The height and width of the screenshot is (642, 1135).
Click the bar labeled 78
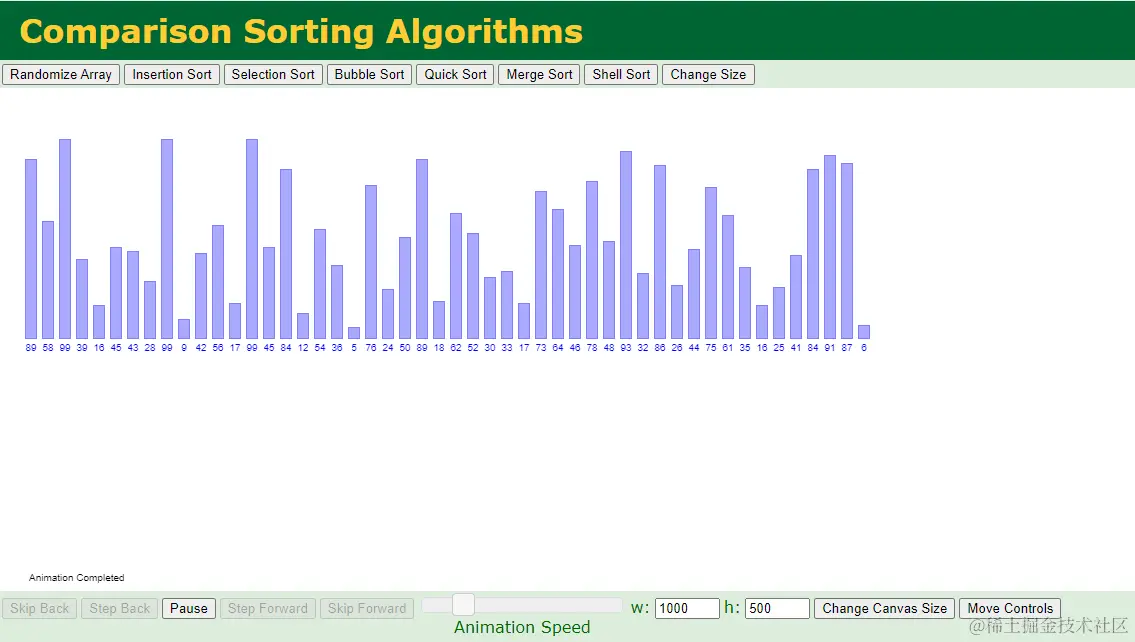(x=592, y=260)
